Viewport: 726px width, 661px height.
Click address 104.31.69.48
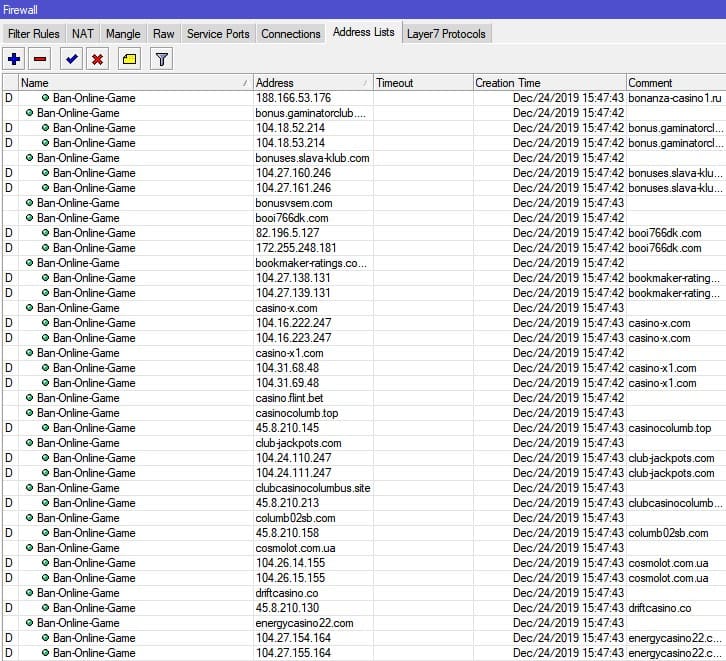(288, 383)
